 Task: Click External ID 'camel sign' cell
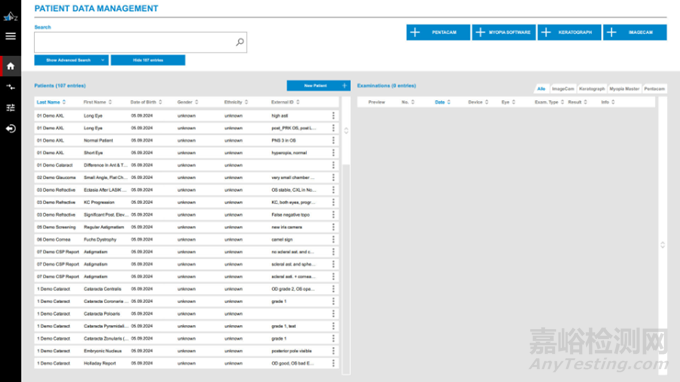tap(282, 239)
